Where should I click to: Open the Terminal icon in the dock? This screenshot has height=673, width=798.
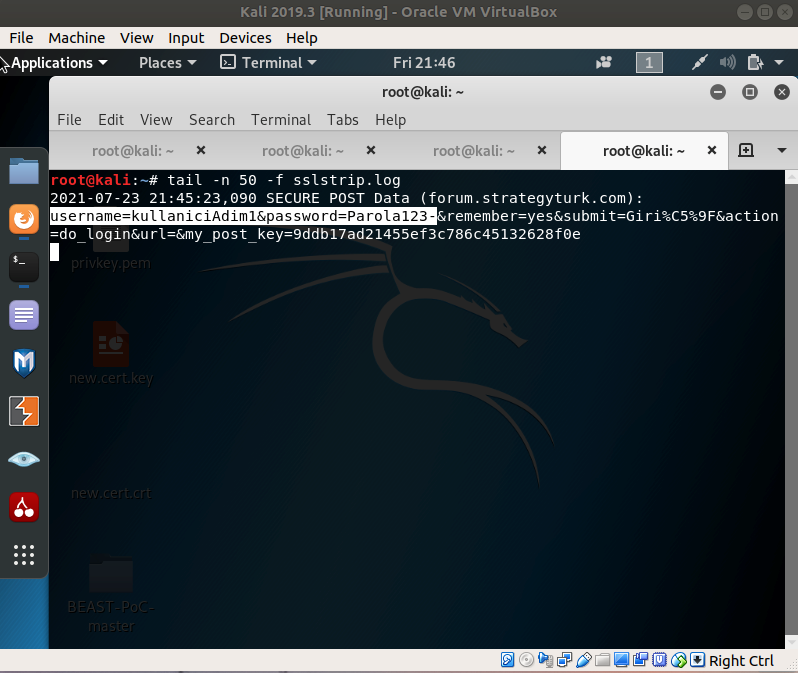pyautogui.click(x=23, y=267)
